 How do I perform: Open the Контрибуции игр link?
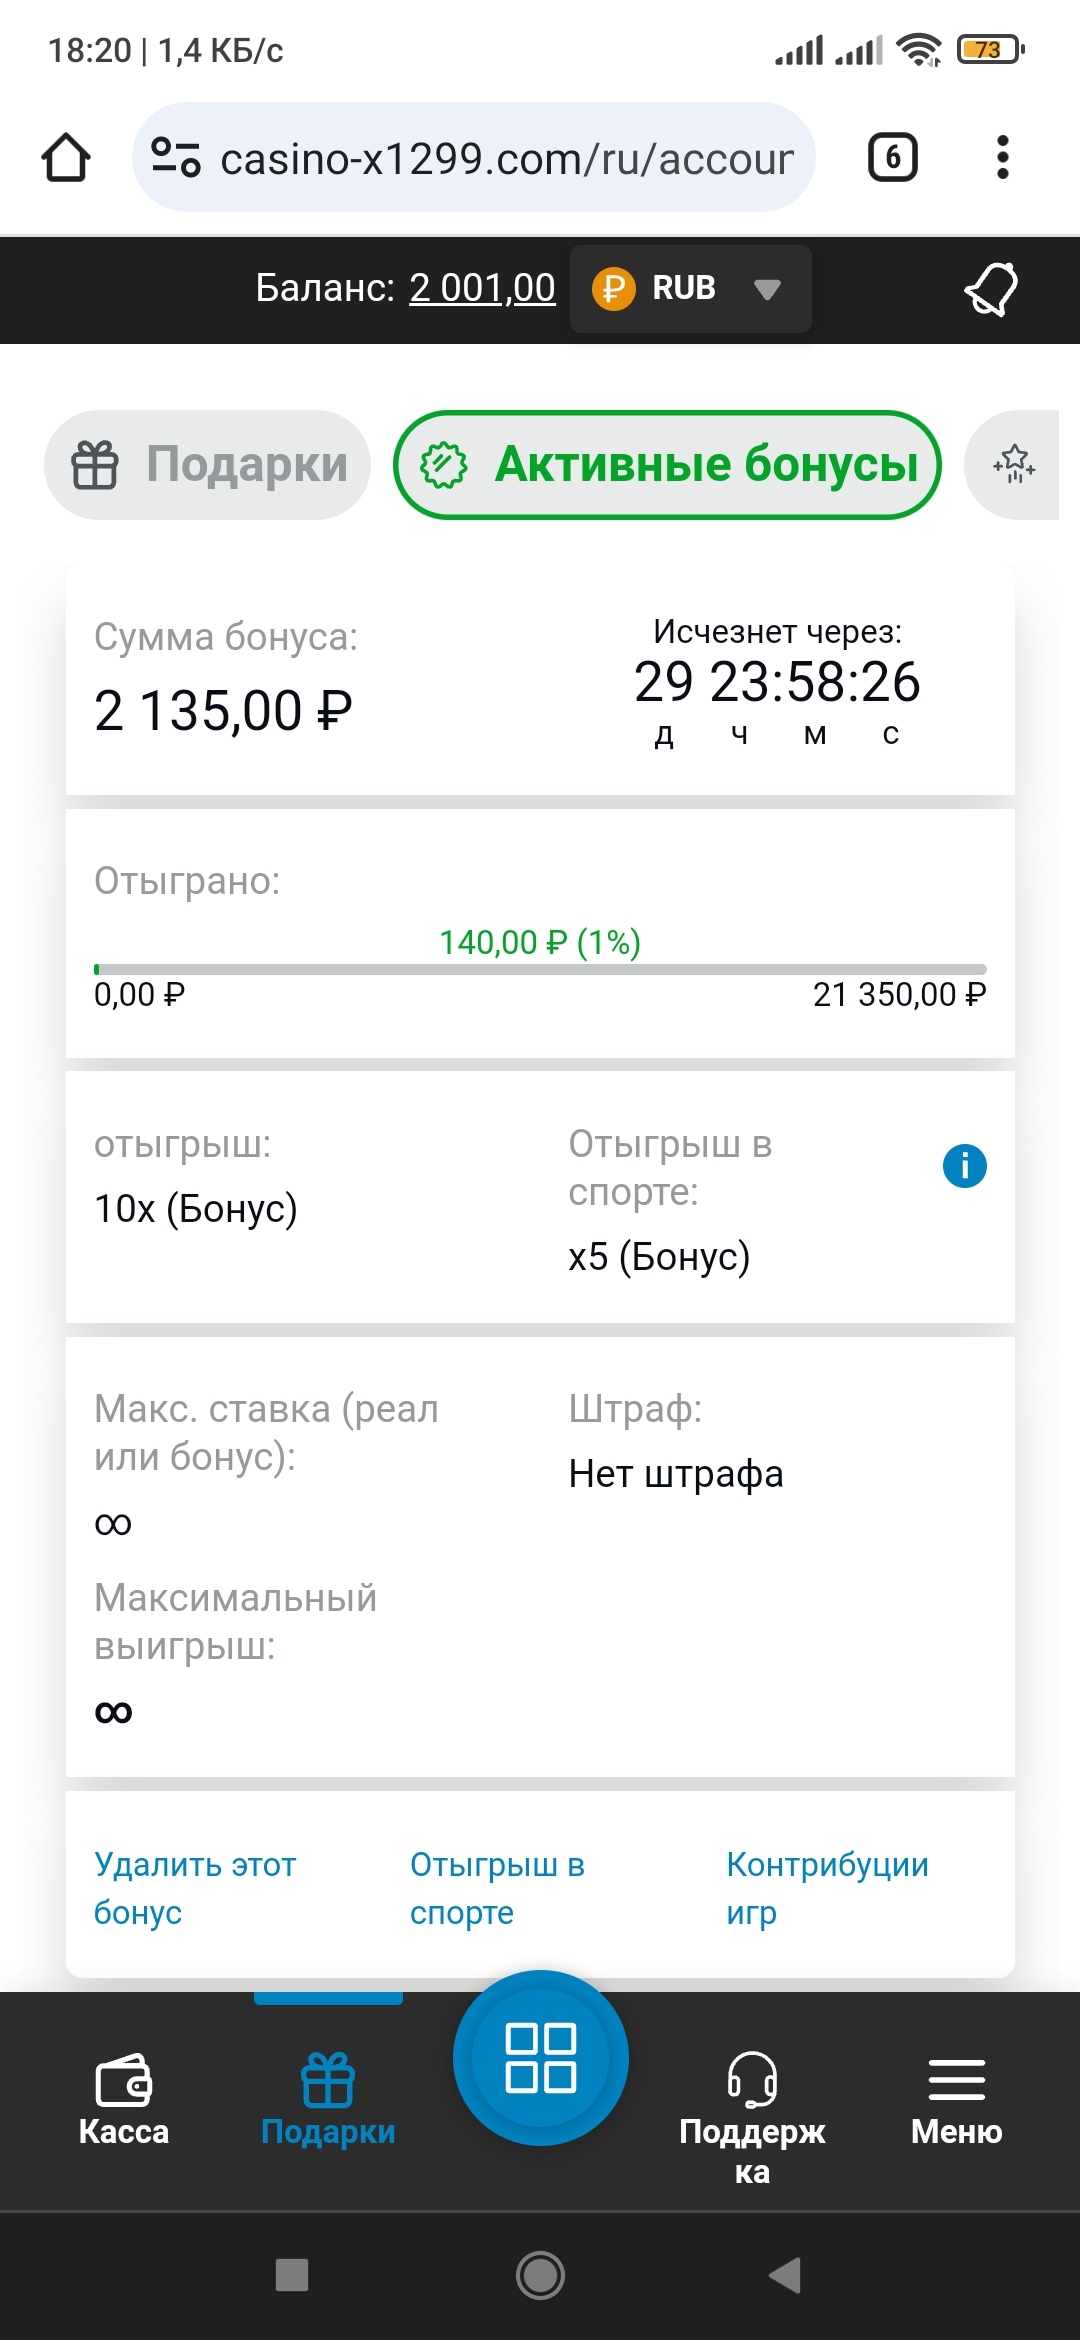tap(826, 1888)
